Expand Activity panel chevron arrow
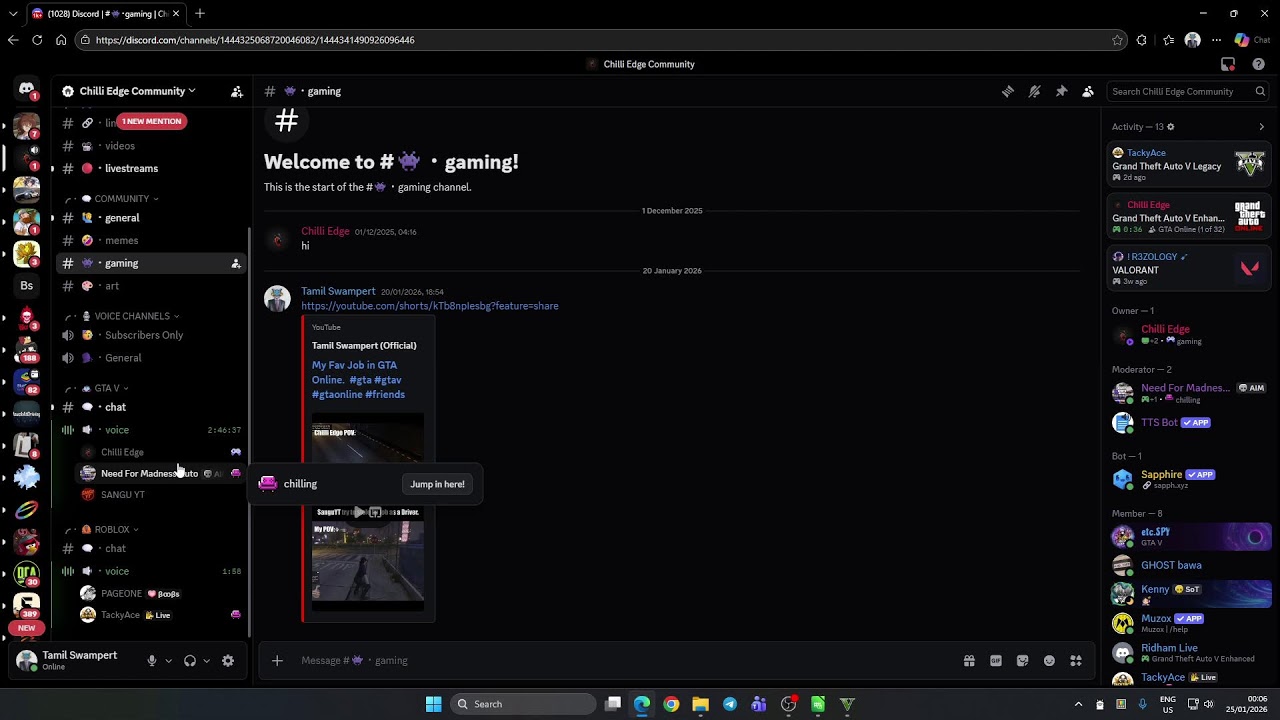This screenshot has height=720, width=1280. coord(1261,127)
